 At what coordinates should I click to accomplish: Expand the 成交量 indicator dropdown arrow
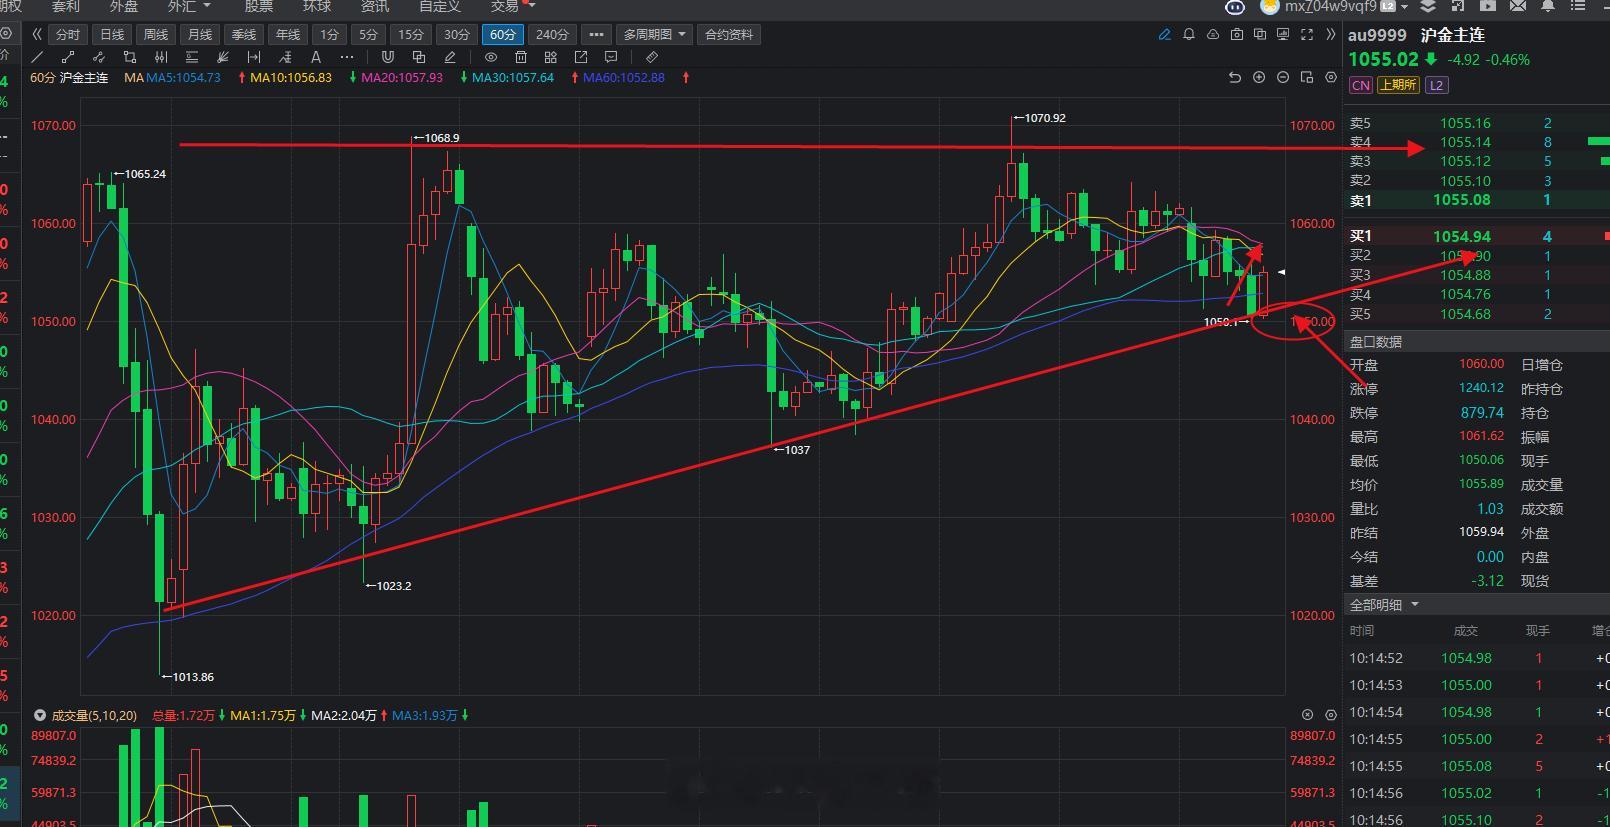pos(40,715)
